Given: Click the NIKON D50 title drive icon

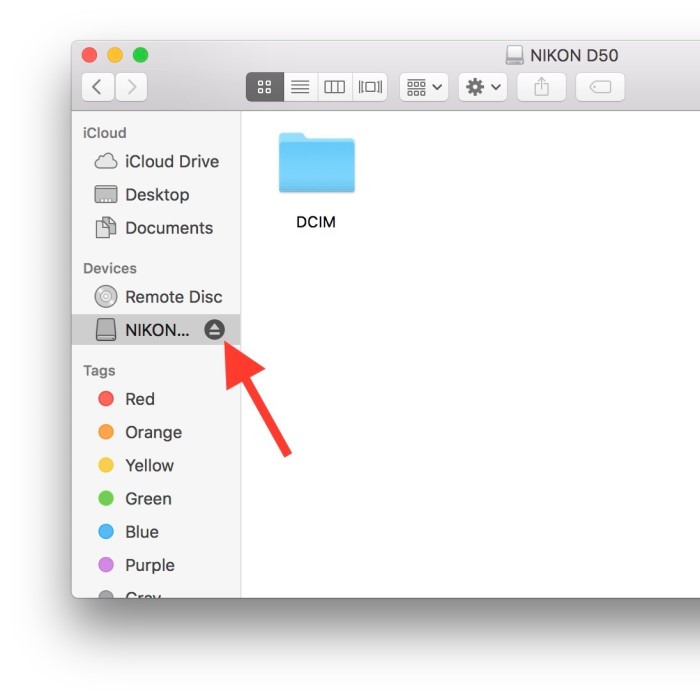Looking at the screenshot, I should tap(514, 55).
